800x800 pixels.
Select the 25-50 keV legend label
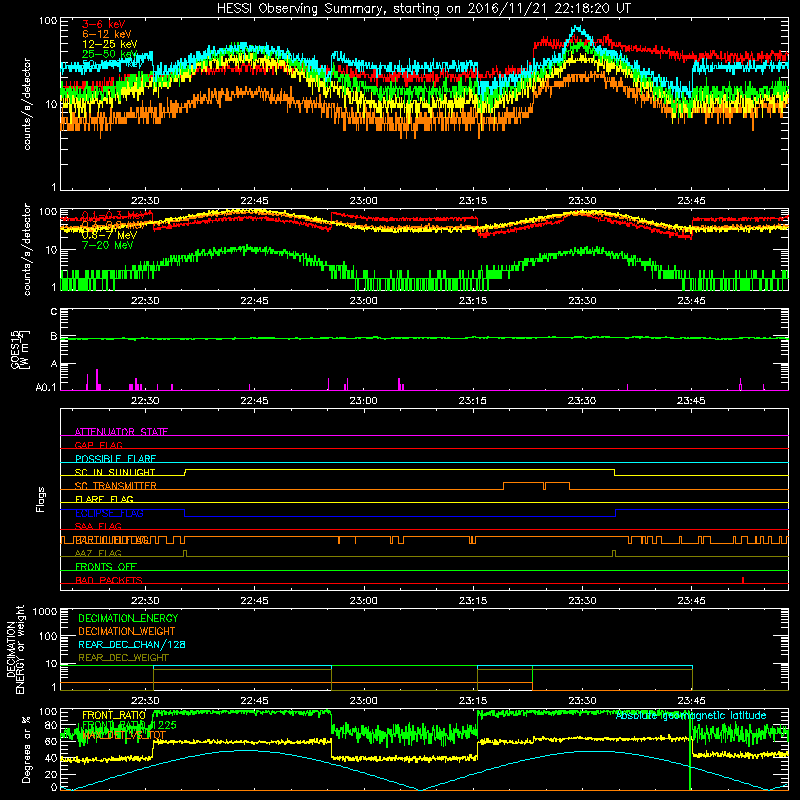pyautogui.click(x=110, y=54)
